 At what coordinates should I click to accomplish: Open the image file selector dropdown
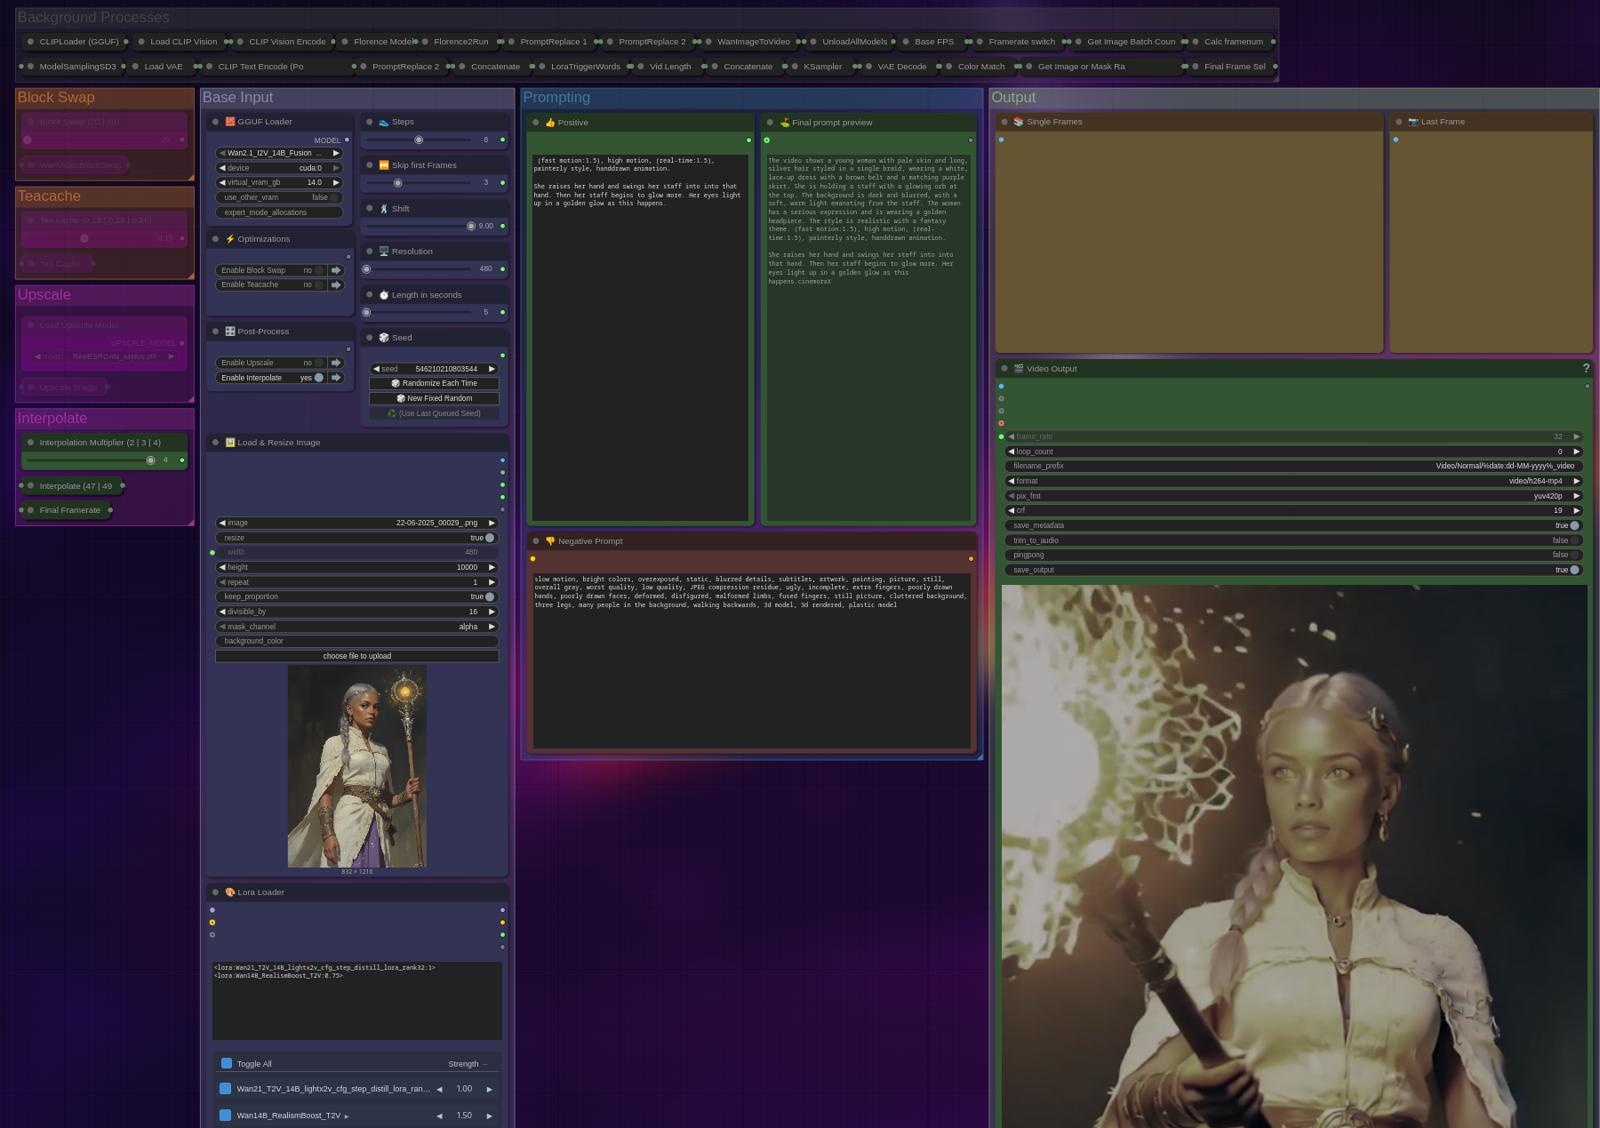click(x=357, y=523)
